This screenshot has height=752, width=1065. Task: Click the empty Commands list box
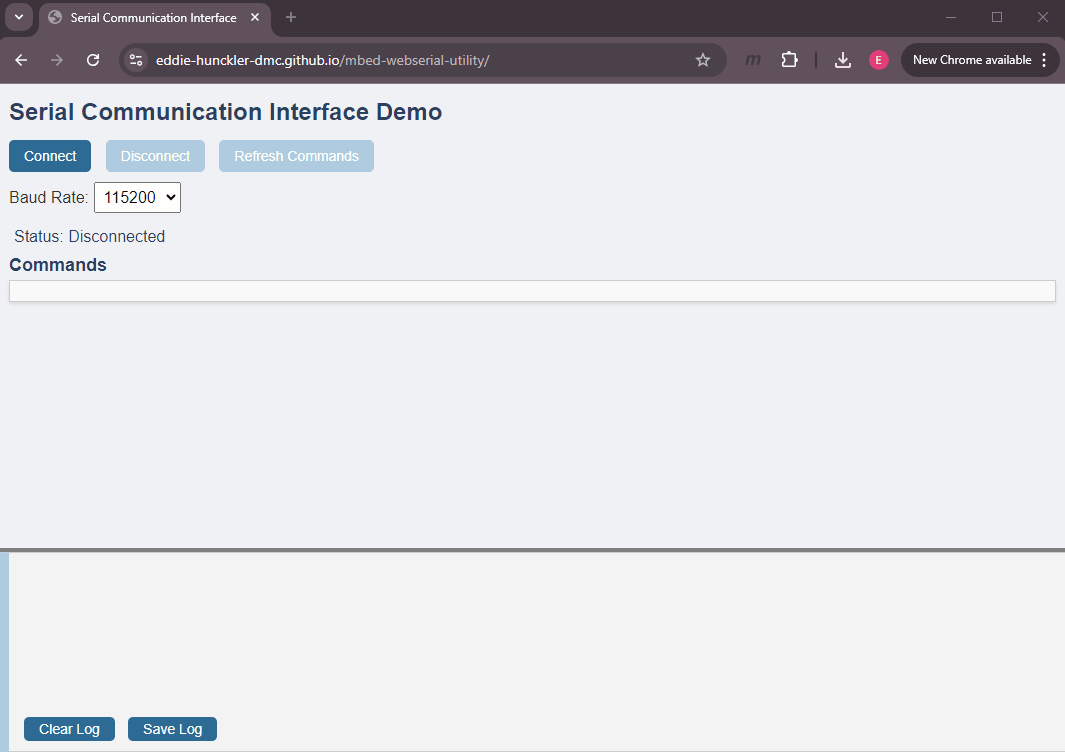pyautogui.click(x=532, y=291)
